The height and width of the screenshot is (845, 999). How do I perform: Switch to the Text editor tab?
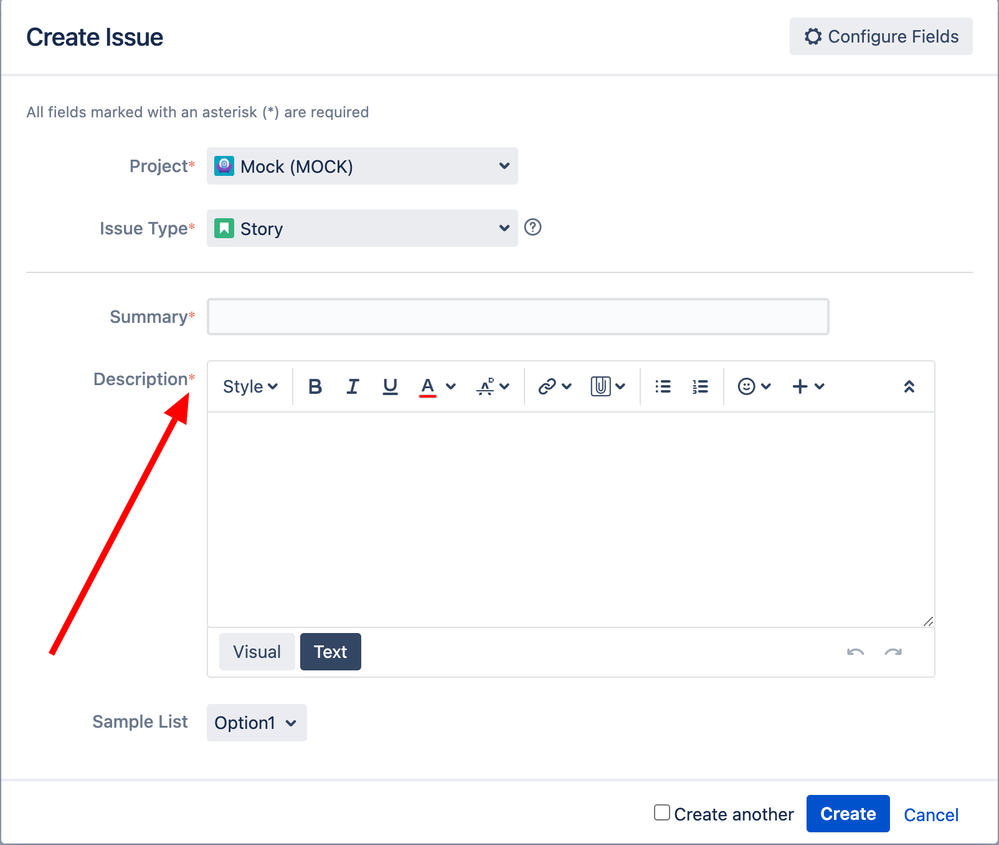(x=330, y=651)
